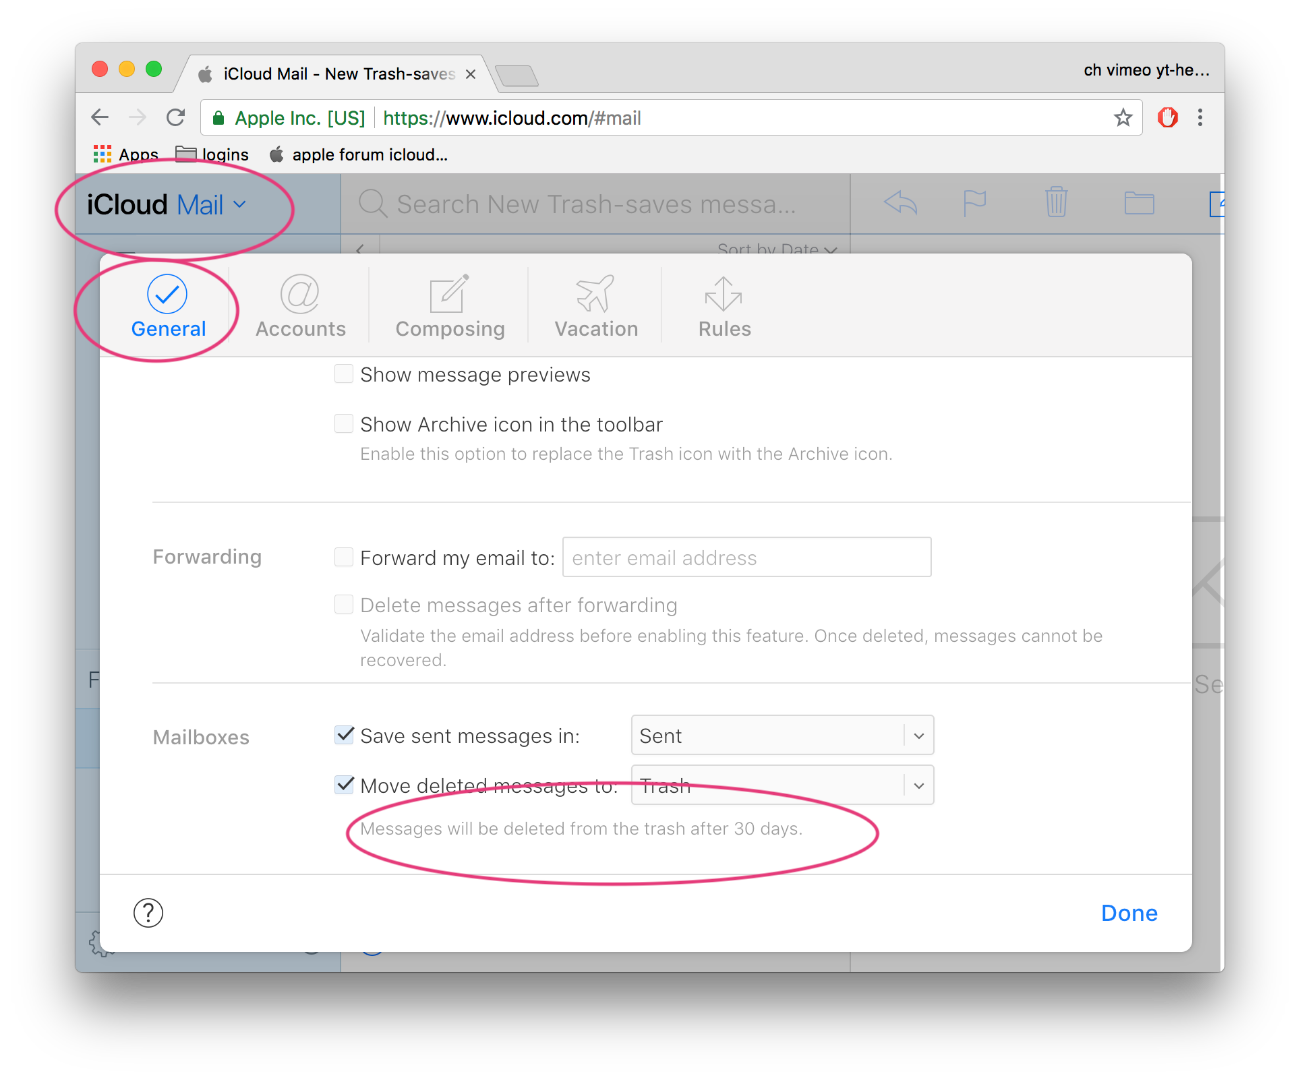The width and height of the screenshot is (1300, 1080).
Task: Click the compose icon in mail toolbar
Action: [1216, 204]
